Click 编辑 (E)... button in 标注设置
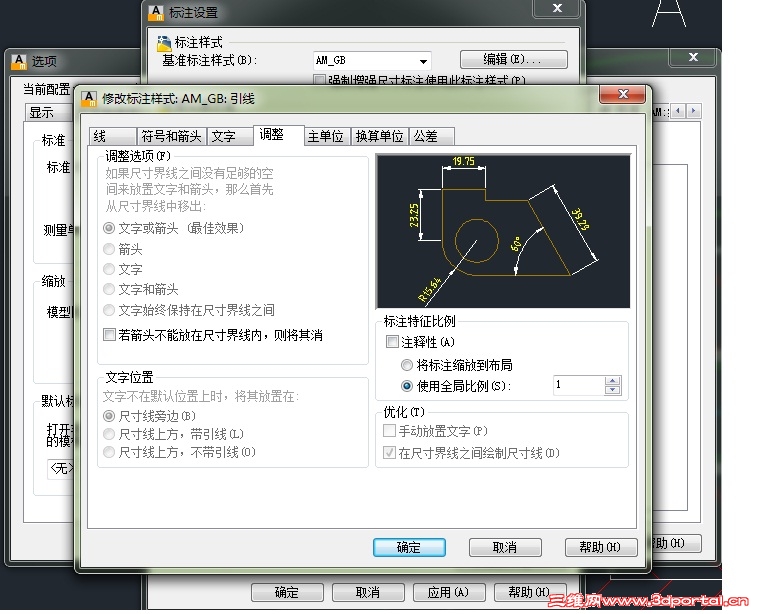Screen dimensions: 768x614 (x=513, y=60)
